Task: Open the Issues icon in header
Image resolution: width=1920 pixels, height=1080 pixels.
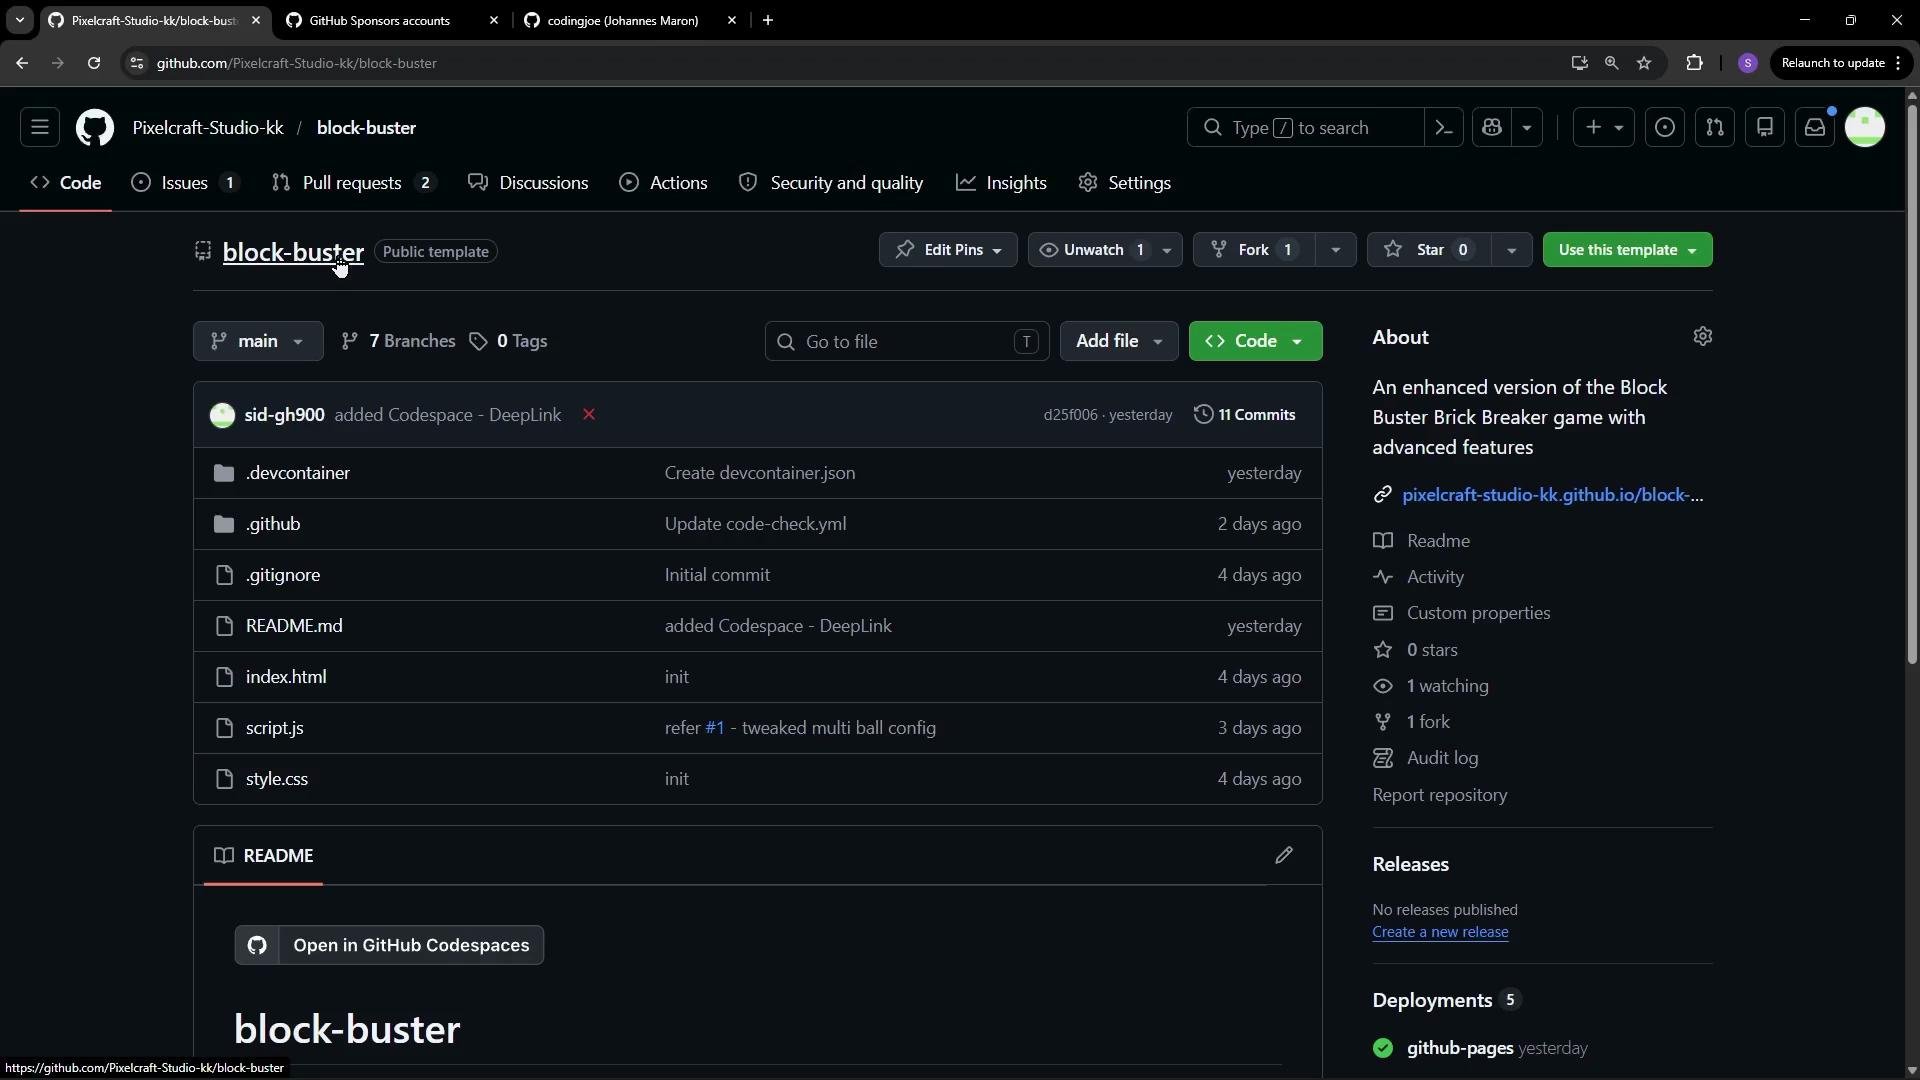Action: coord(1665,128)
